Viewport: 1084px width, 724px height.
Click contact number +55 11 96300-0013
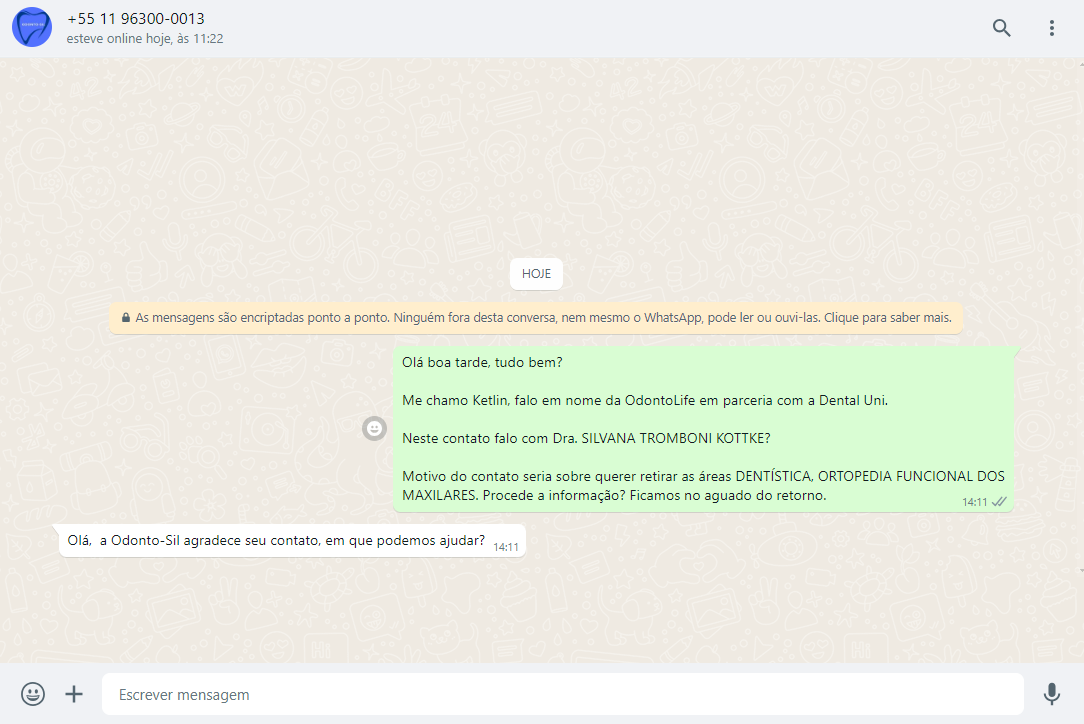(136, 19)
